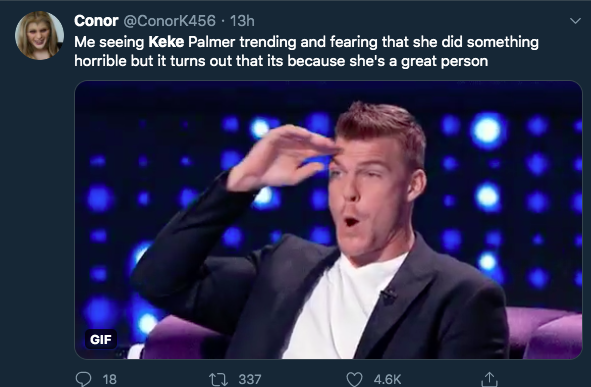
Task: Click the bold Keke word in the tweet
Action: coord(166,42)
